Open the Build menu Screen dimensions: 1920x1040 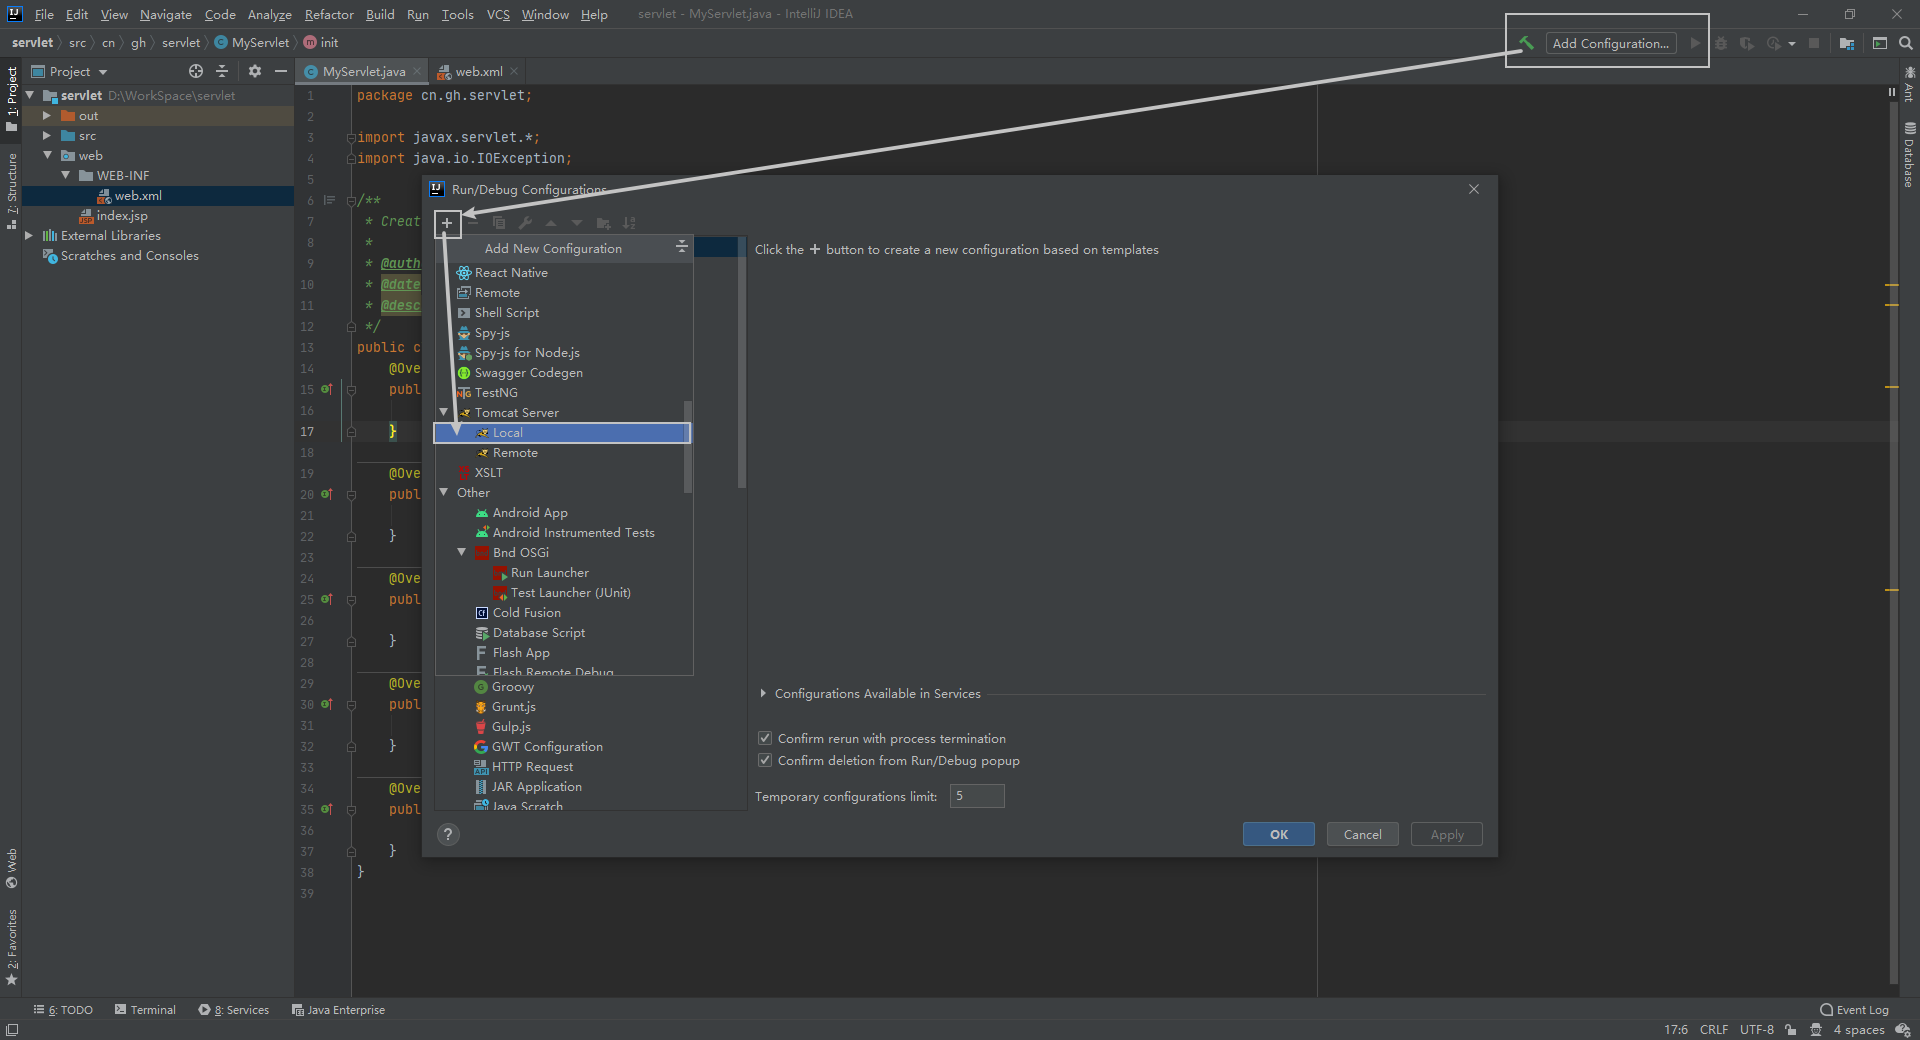[380, 14]
